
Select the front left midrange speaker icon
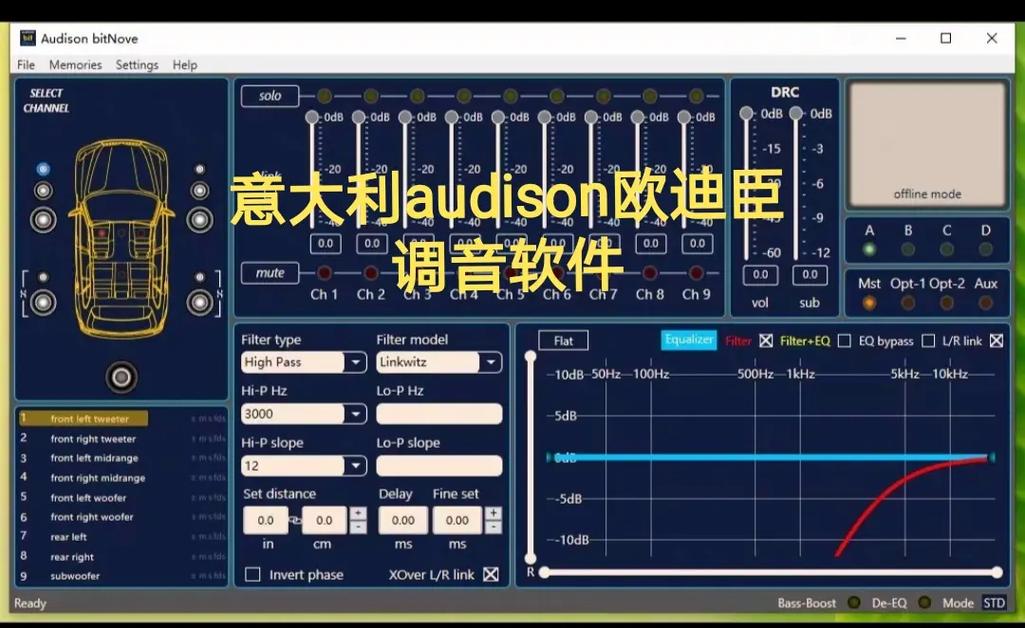tap(43, 191)
